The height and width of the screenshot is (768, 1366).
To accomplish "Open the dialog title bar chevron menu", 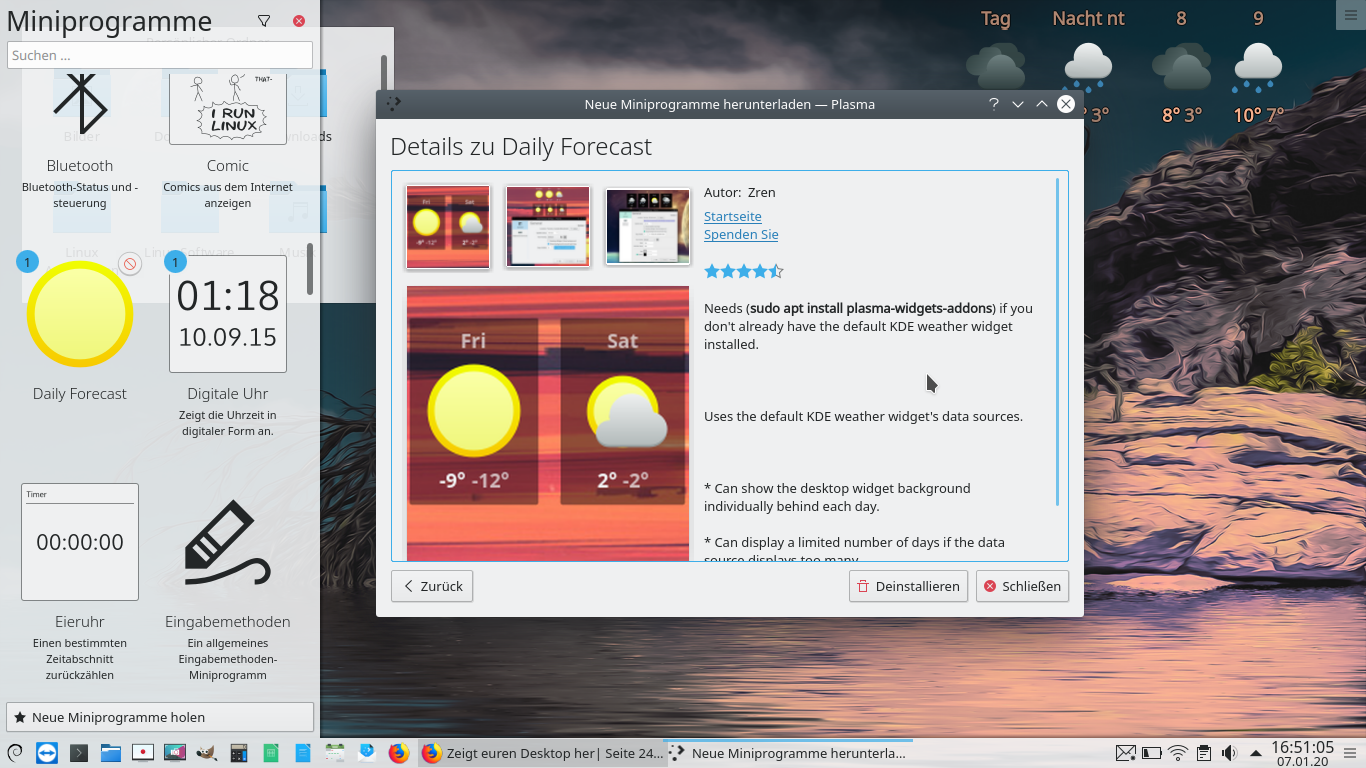I will (1017, 104).
